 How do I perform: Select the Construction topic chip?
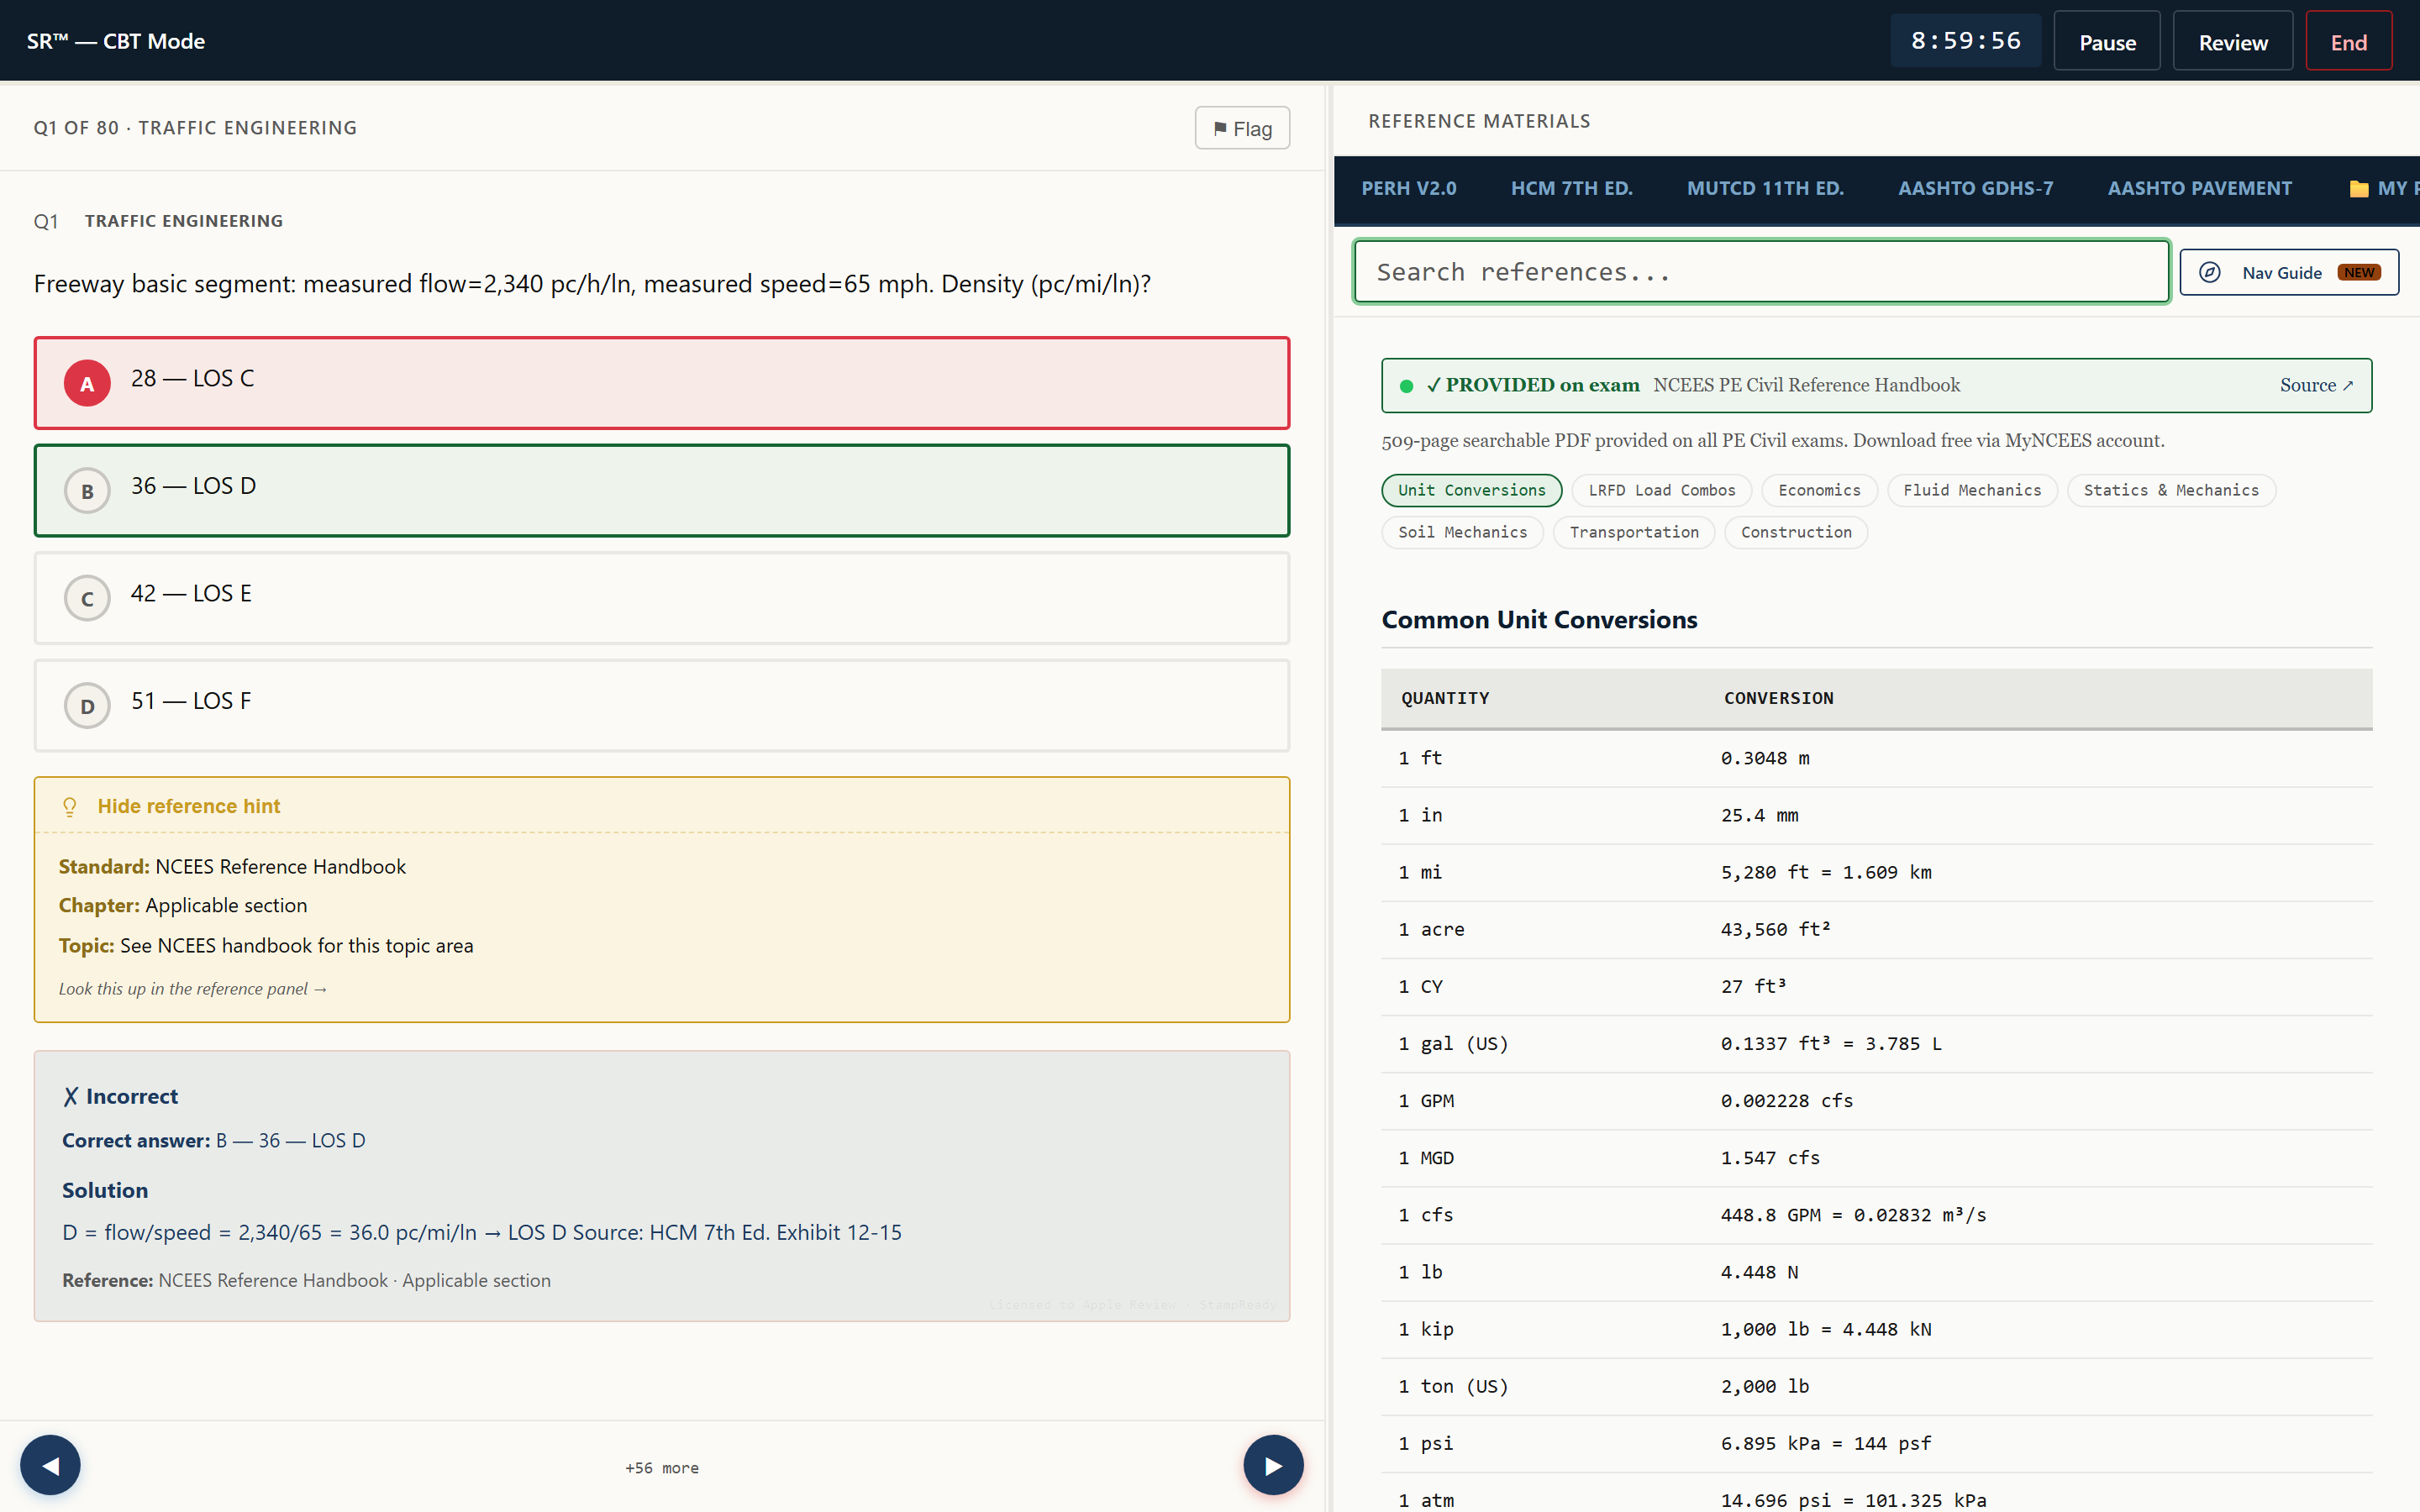(x=1796, y=532)
